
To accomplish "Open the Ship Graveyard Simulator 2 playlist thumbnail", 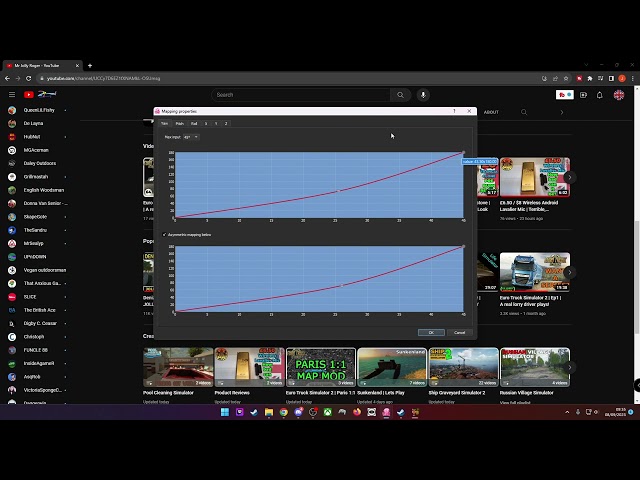I will (x=464, y=367).
